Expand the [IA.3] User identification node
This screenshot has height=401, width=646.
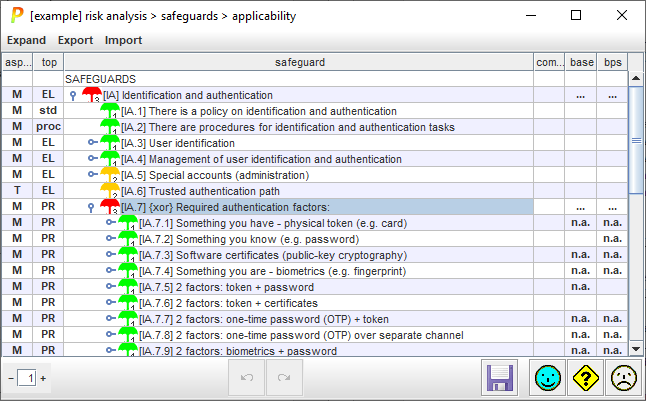coord(92,143)
